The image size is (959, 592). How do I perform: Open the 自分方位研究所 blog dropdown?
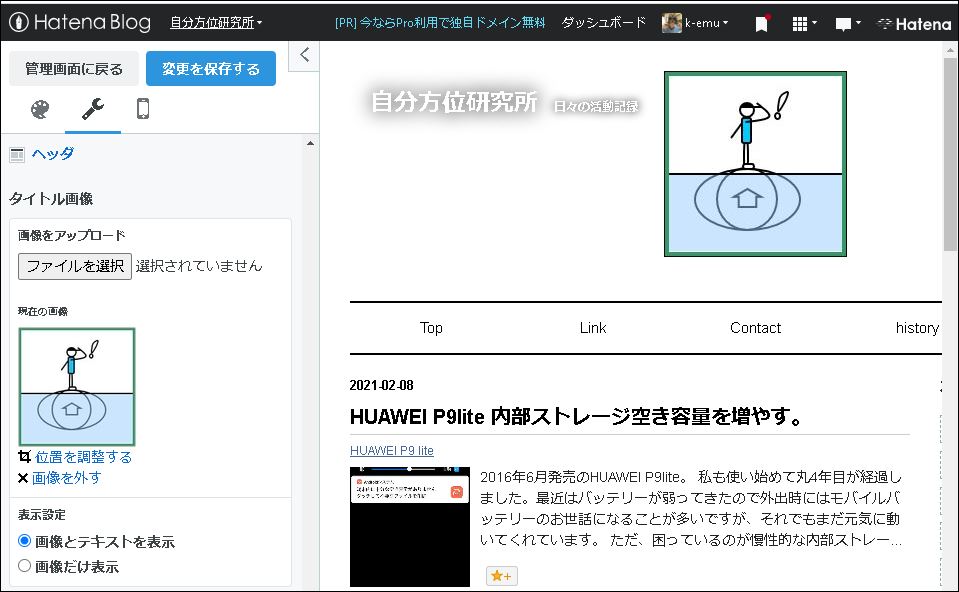pyautogui.click(x=216, y=23)
